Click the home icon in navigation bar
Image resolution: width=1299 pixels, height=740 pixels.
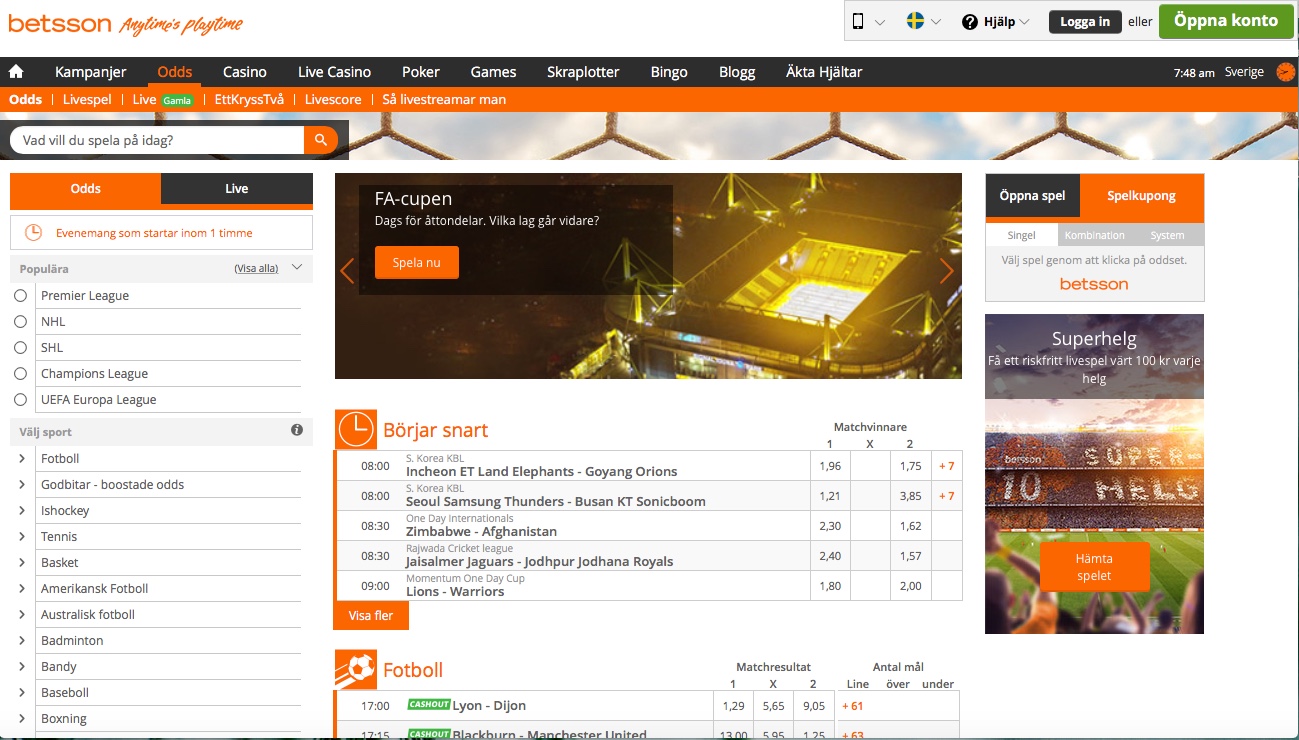click(x=16, y=72)
